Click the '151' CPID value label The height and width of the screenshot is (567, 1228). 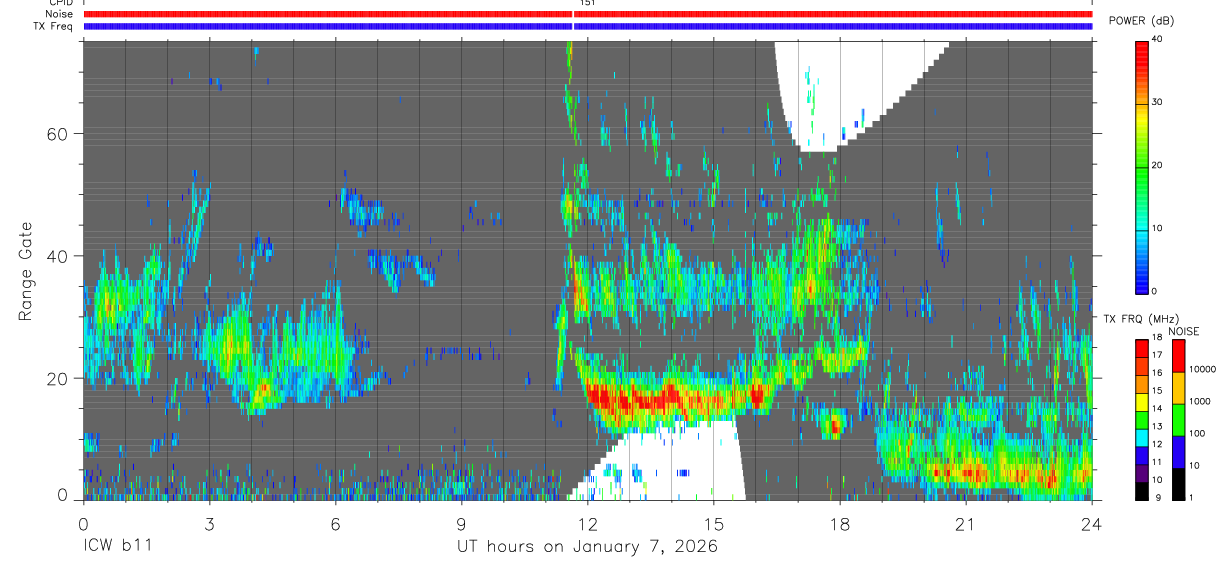click(x=588, y=3)
